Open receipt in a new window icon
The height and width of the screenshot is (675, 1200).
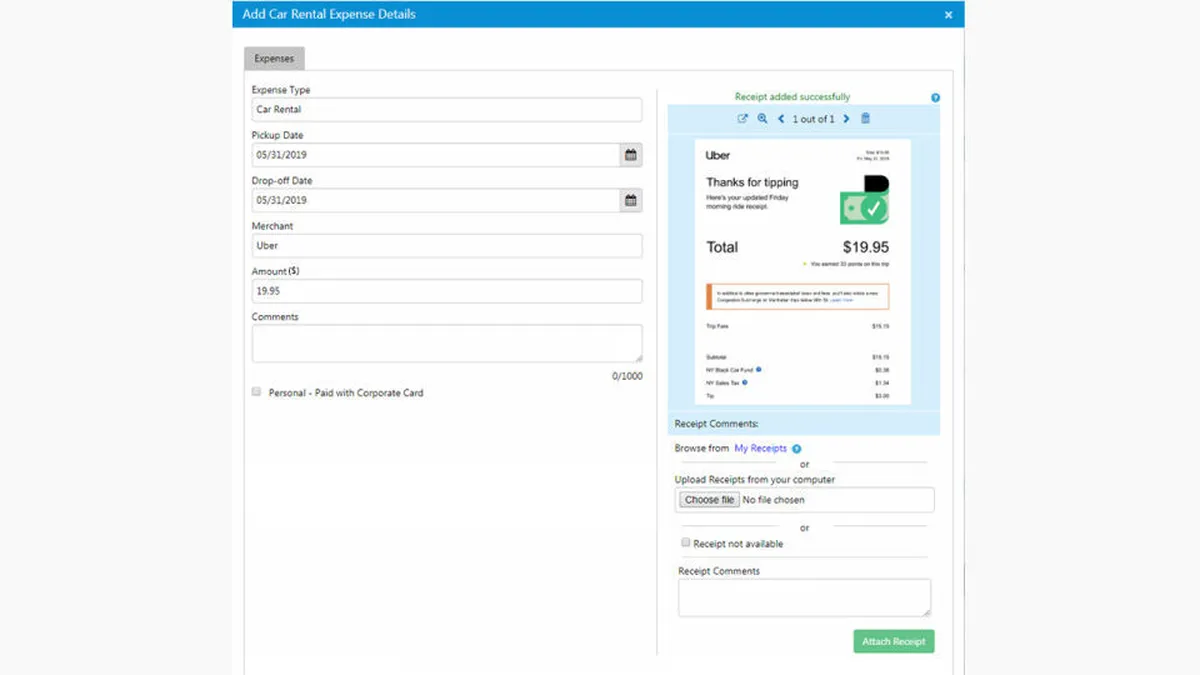(742, 119)
